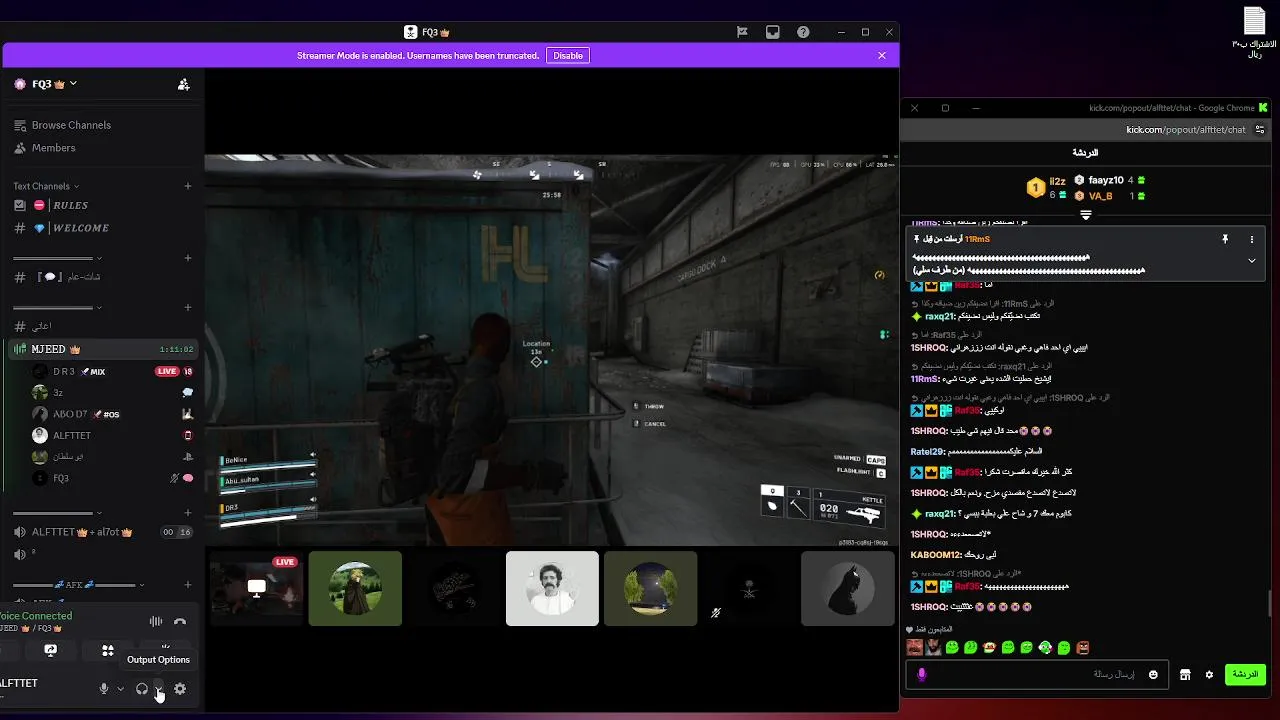Open Discord user settings gear
This screenshot has width=1280, height=720.
coord(180,689)
